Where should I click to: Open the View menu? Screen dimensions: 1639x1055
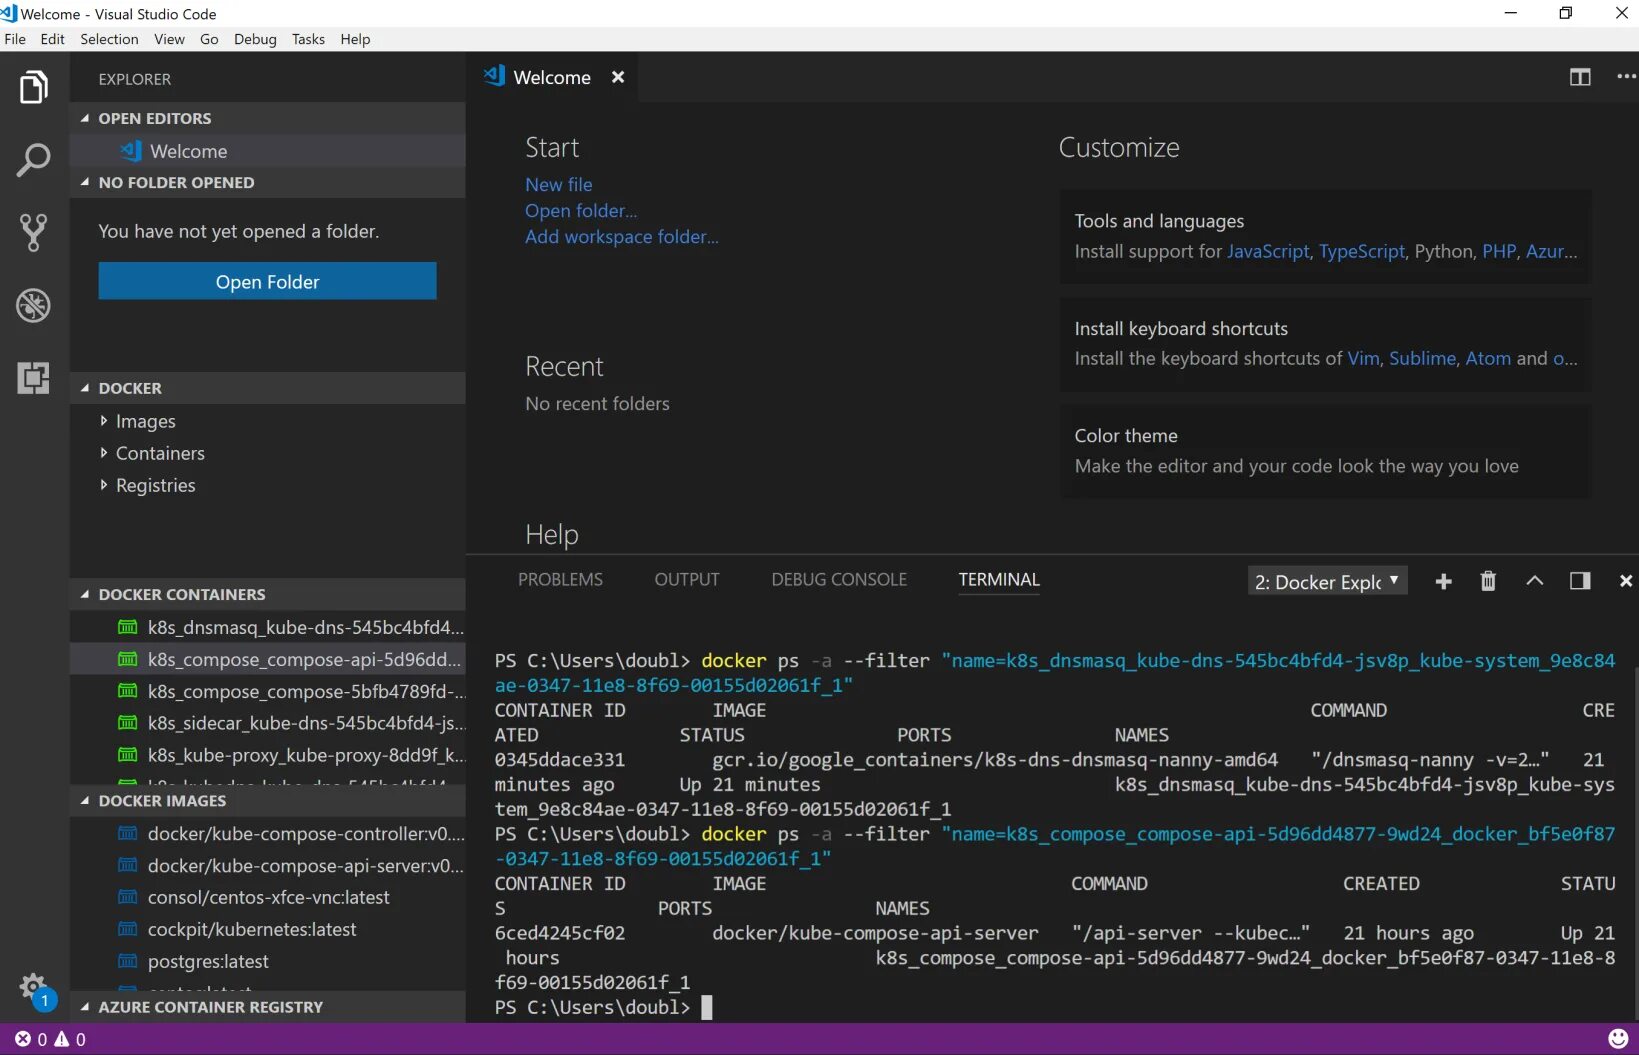pyautogui.click(x=169, y=39)
